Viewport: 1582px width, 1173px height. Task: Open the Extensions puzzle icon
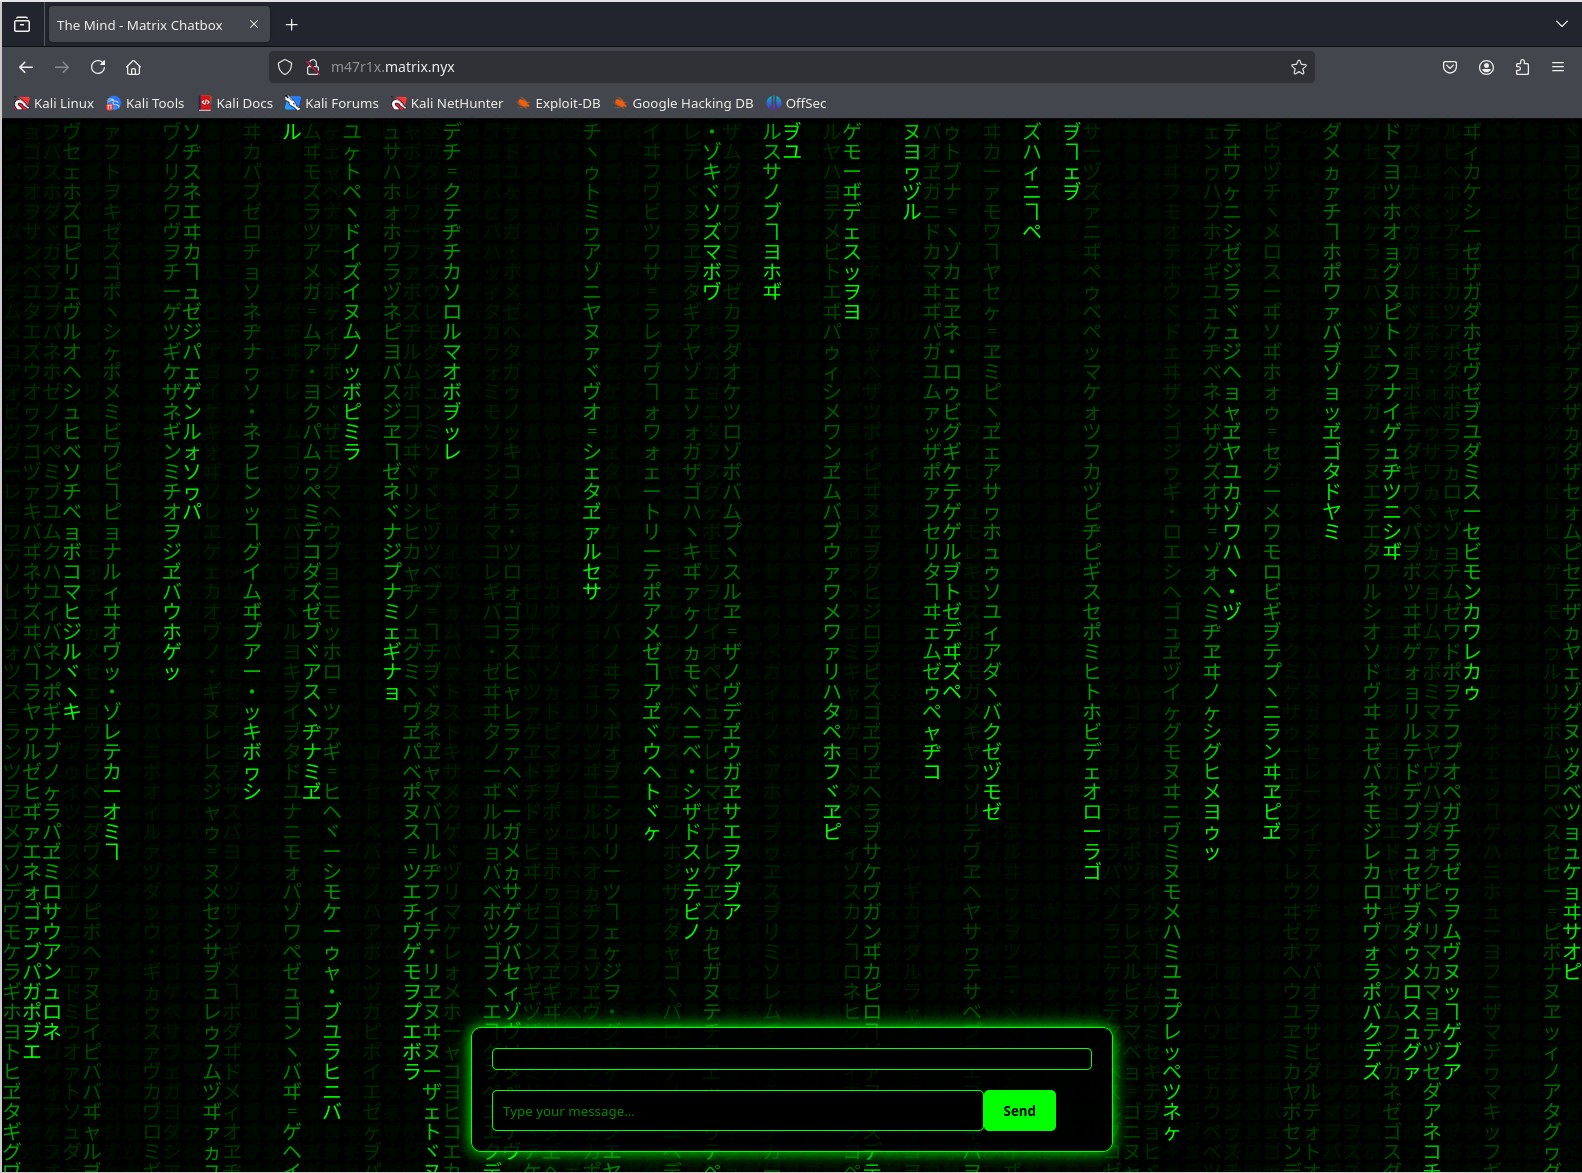pos(1522,67)
